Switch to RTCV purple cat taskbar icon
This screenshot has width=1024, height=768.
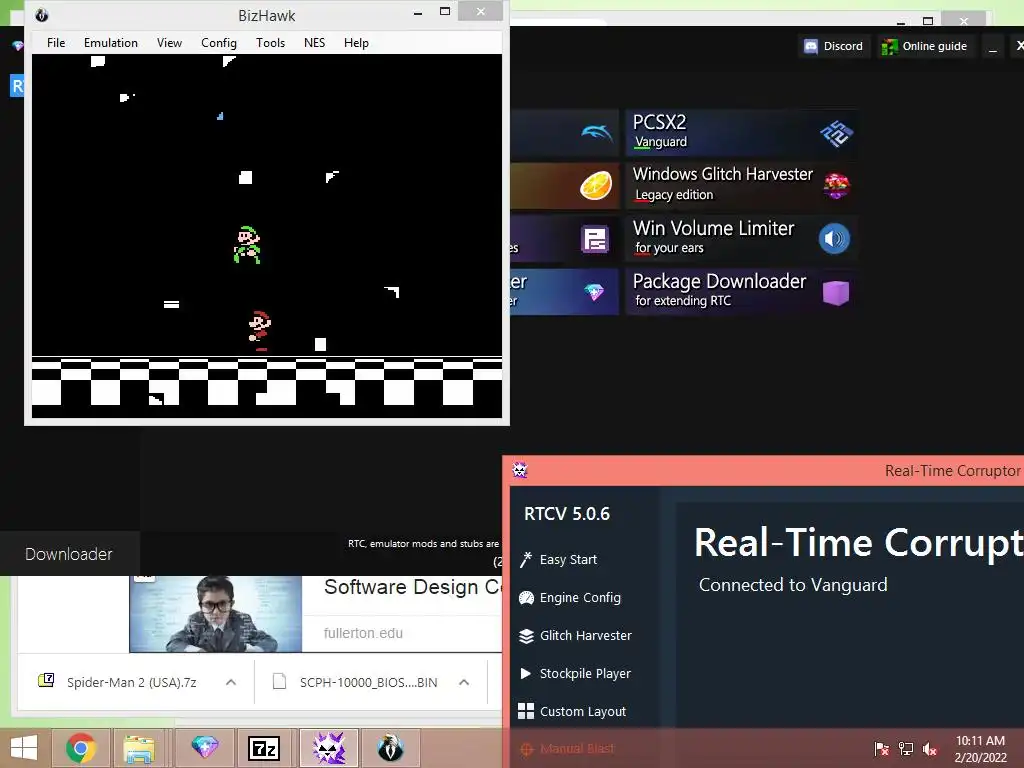329,748
